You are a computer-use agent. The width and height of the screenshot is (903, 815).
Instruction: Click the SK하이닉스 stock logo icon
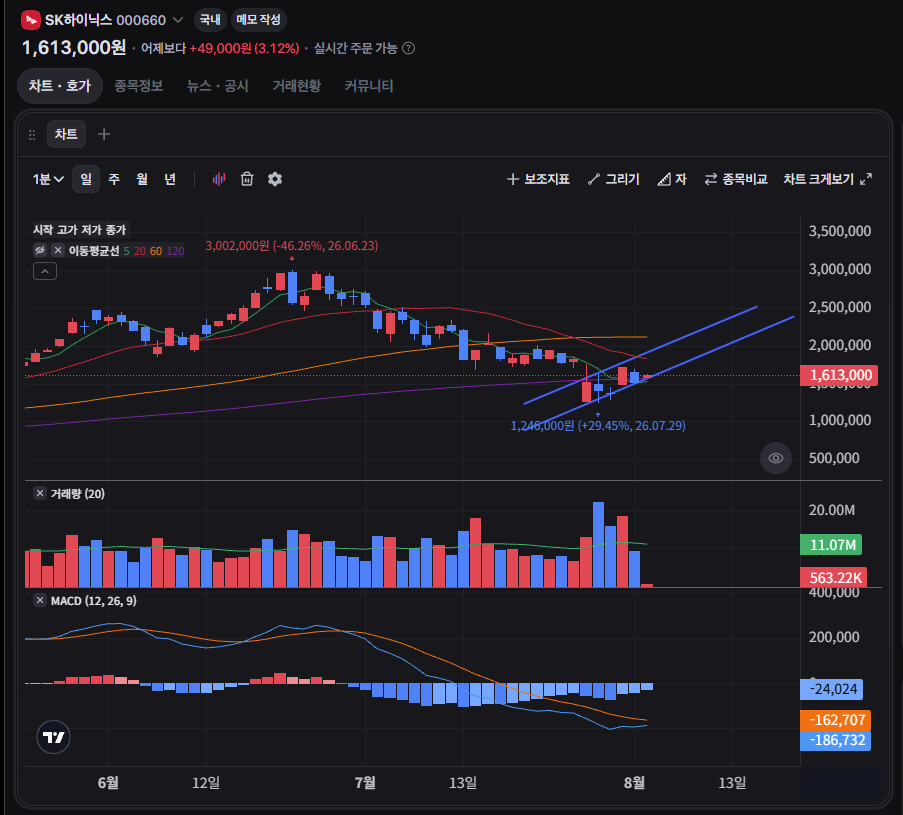tap(31, 20)
